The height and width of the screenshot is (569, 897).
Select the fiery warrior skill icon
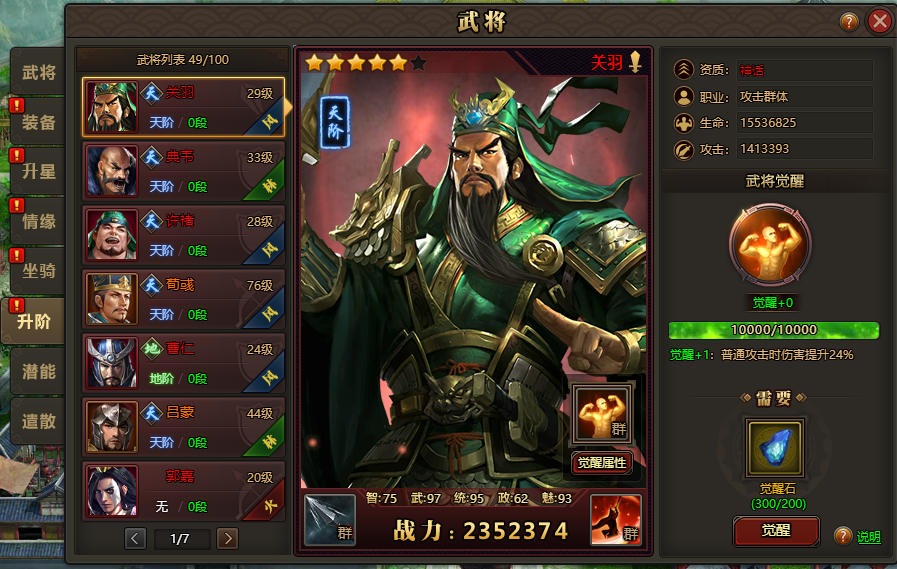[x=616, y=520]
